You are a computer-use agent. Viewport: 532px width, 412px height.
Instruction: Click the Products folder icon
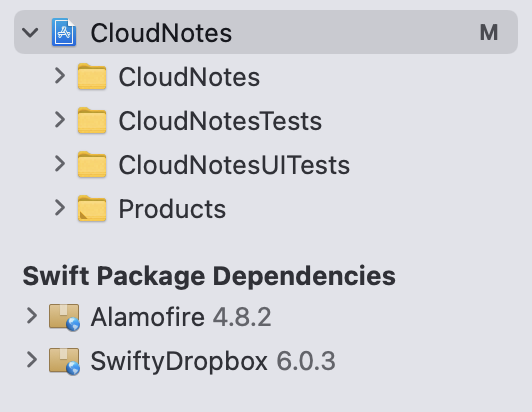(x=92, y=208)
